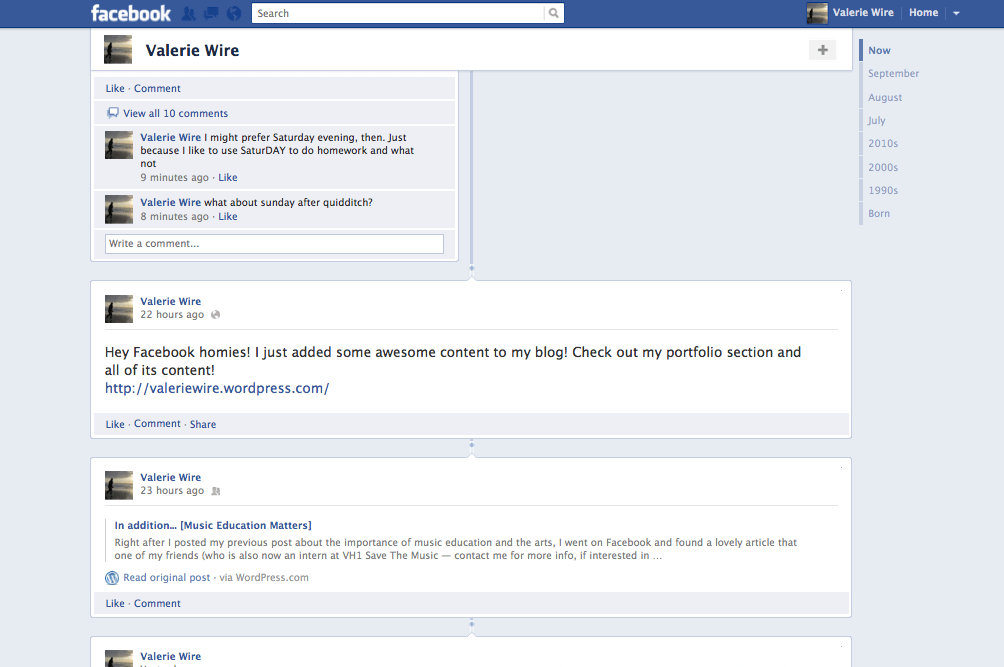Click the search magnifier button
Image resolution: width=1004 pixels, height=667 pixels.
point(554,13)
